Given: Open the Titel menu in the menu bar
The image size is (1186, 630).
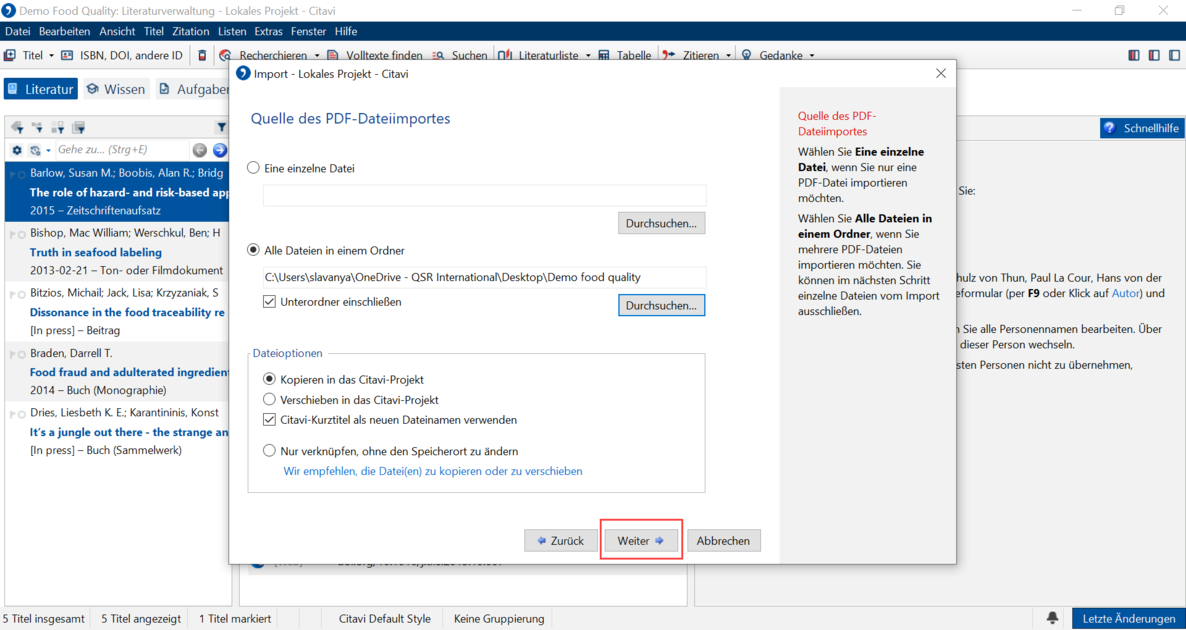Looking at the screenshot, I should coord(154,31).
